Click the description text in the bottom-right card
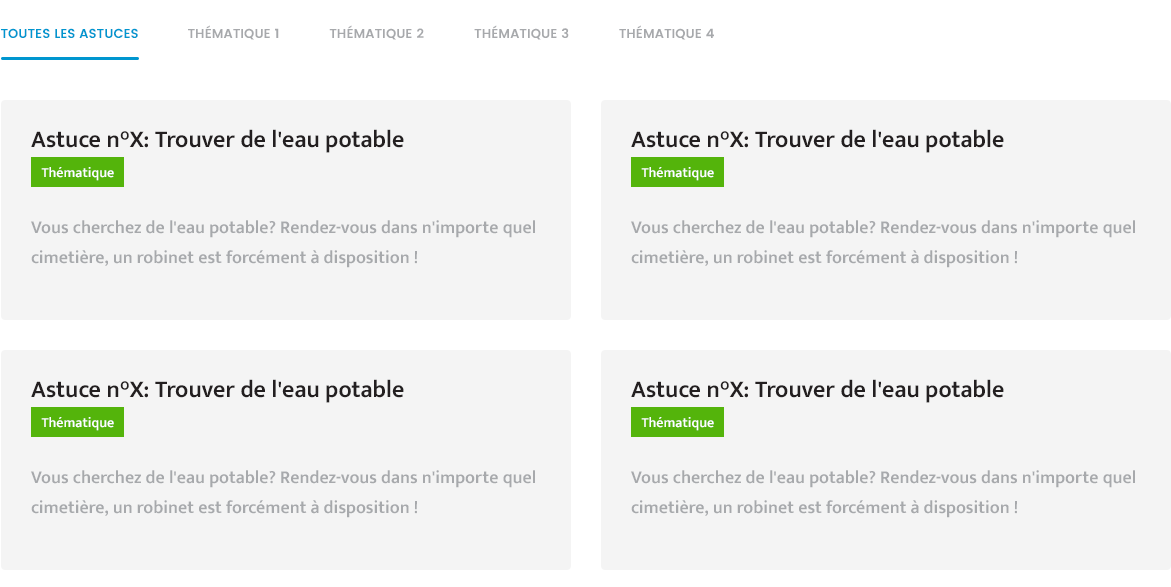The image size is (1171, 587). [884, 492]
